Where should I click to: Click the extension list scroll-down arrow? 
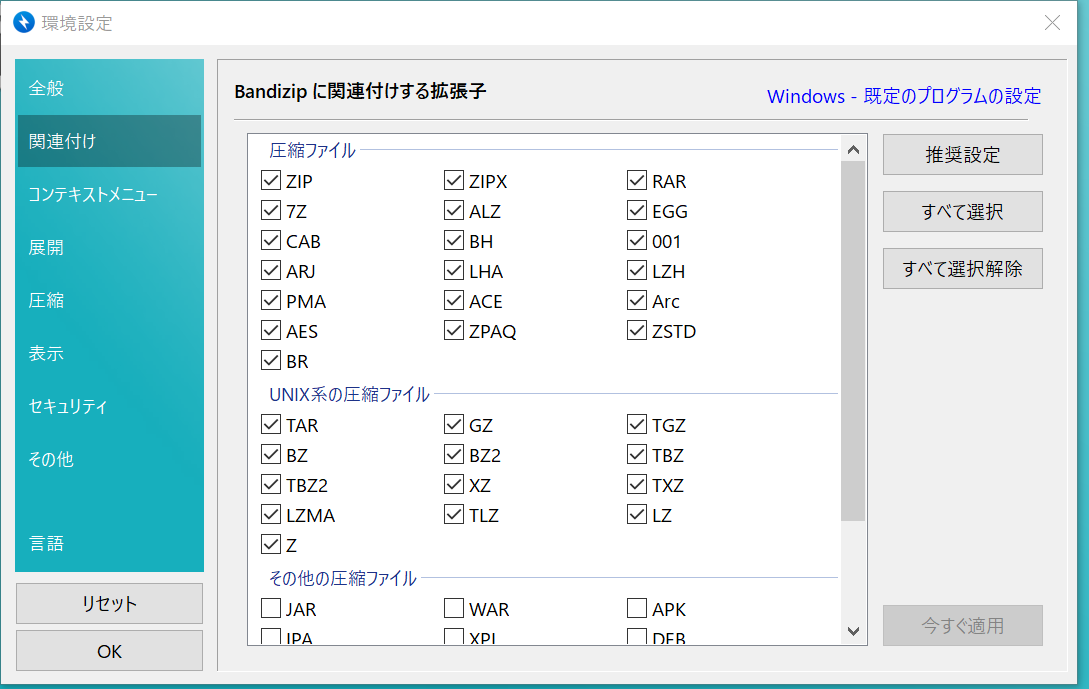click(854, 631)
